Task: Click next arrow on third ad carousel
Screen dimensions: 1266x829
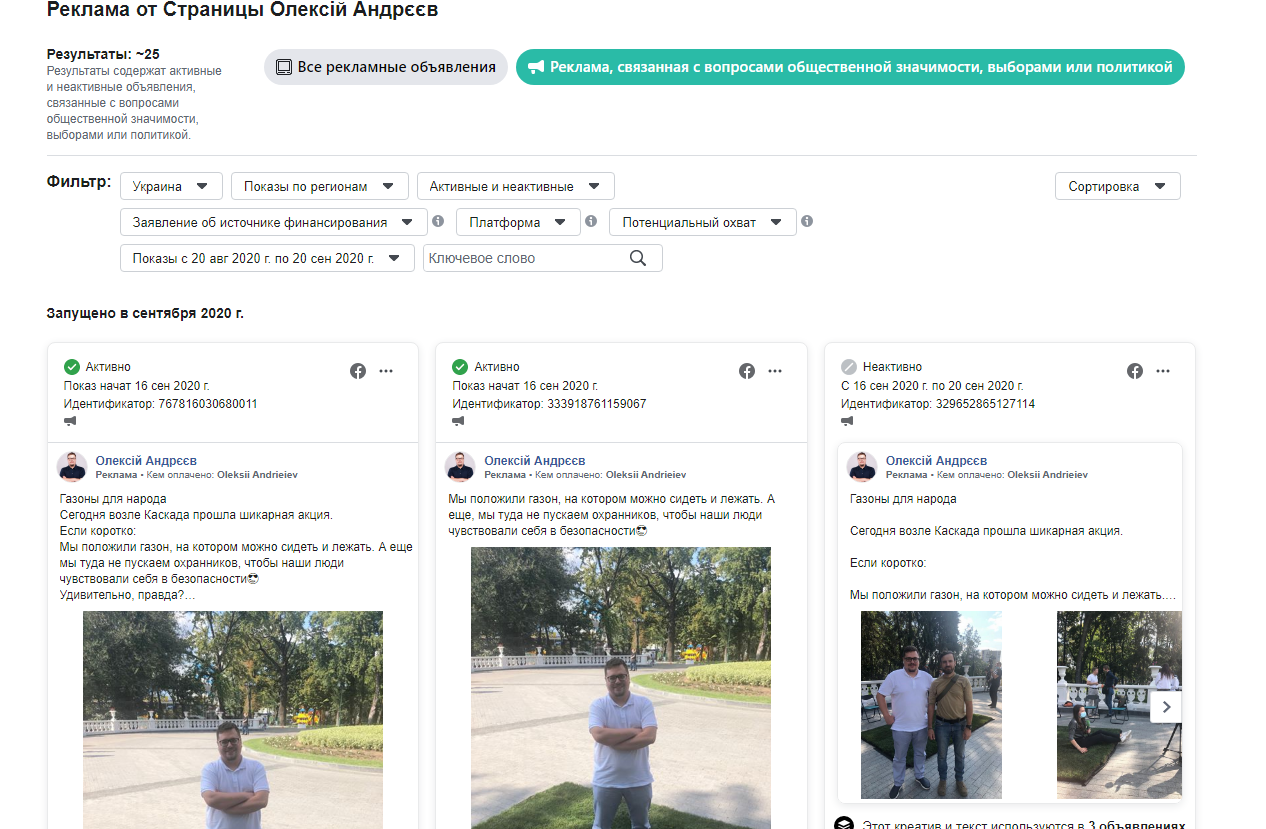Action: click(1166, 707)
